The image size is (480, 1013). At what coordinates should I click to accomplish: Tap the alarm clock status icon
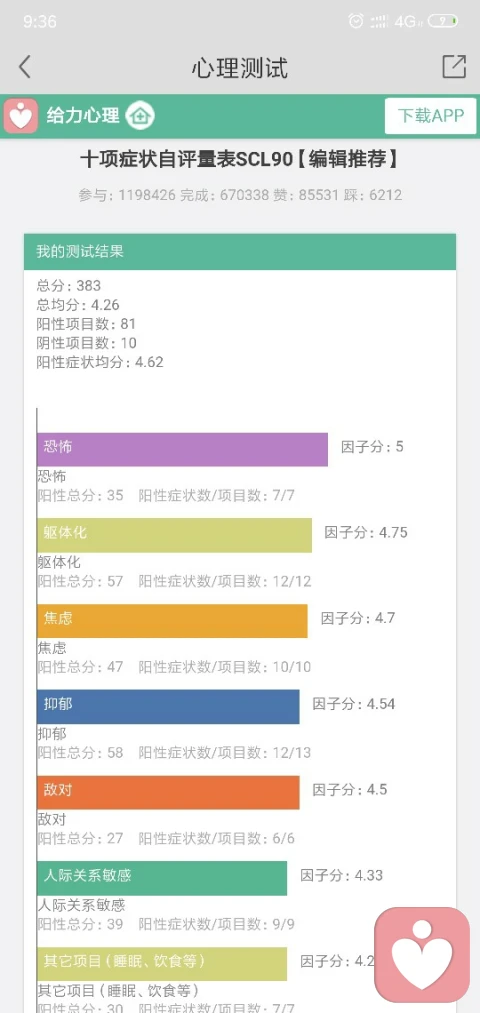(x=355, y=21)
